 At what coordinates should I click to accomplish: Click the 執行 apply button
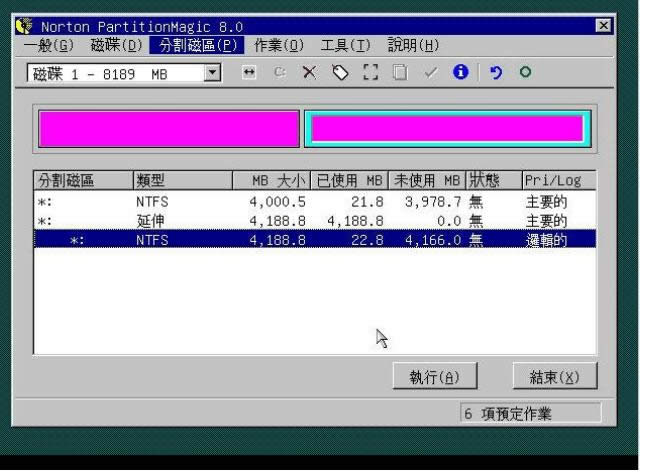435,376
